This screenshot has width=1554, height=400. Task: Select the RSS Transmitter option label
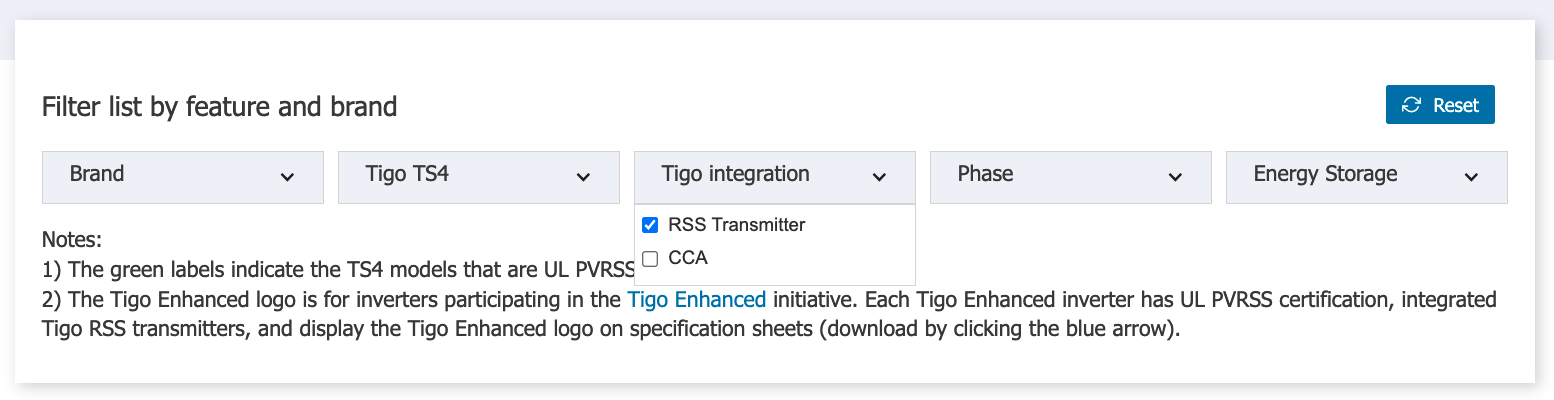pos(736,225)
